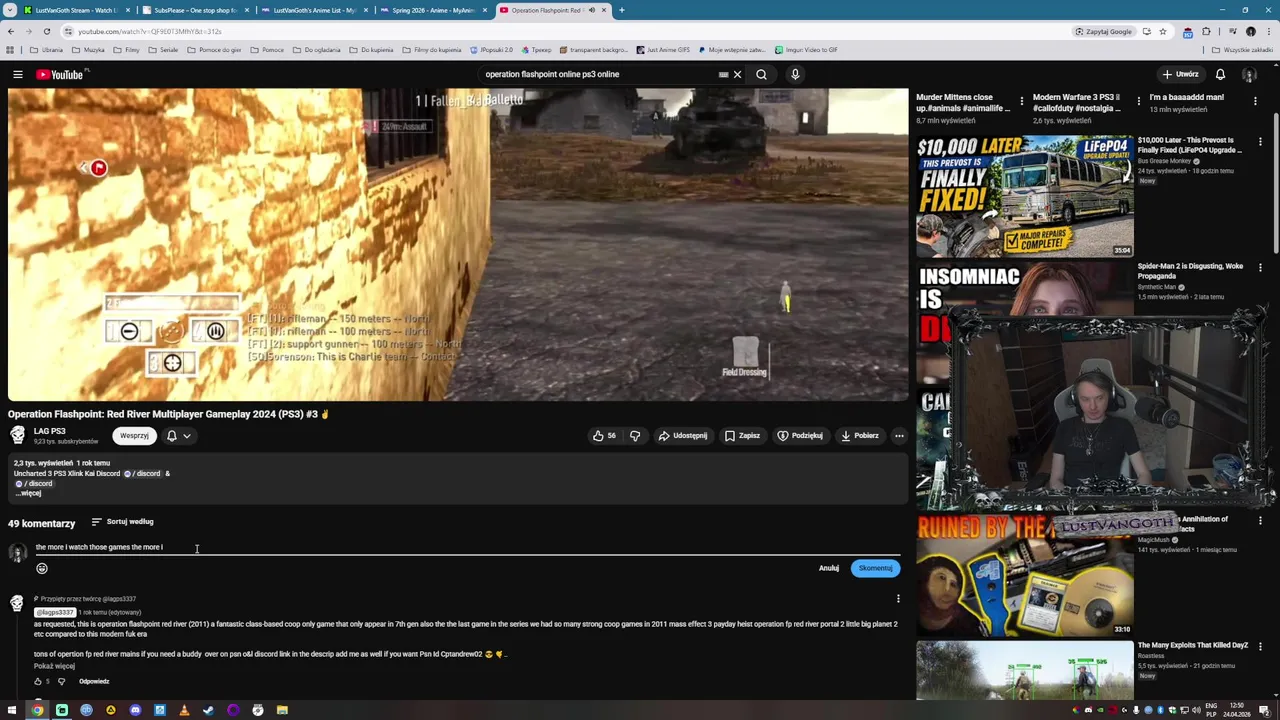
Task: Start voice search with microphone icon
Action: coord(795,74)
